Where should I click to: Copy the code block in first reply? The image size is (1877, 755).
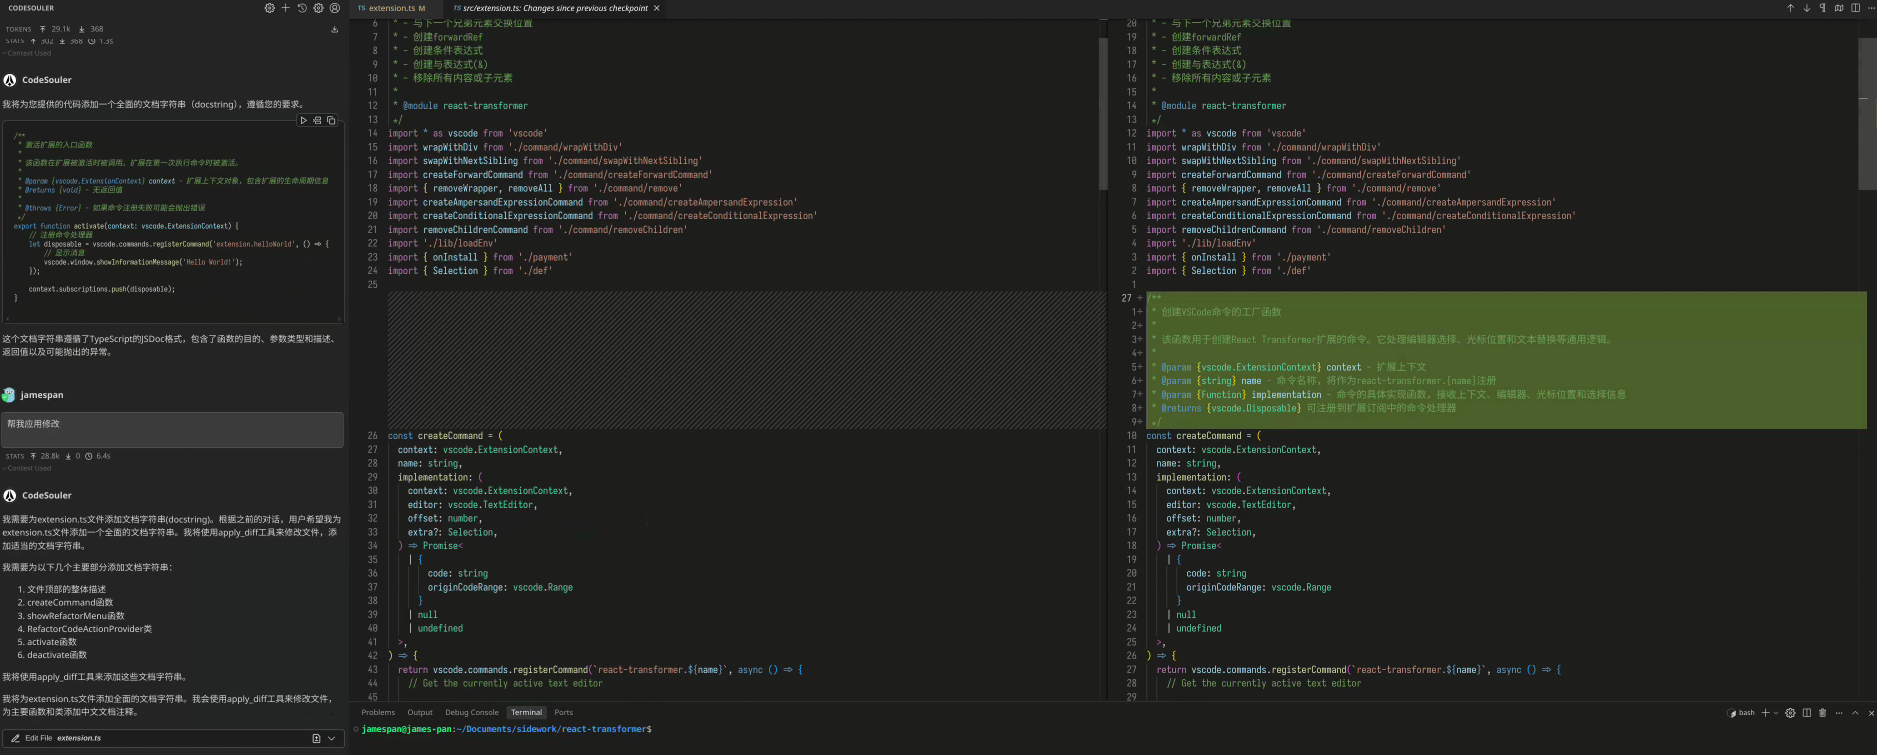point(331,121)
